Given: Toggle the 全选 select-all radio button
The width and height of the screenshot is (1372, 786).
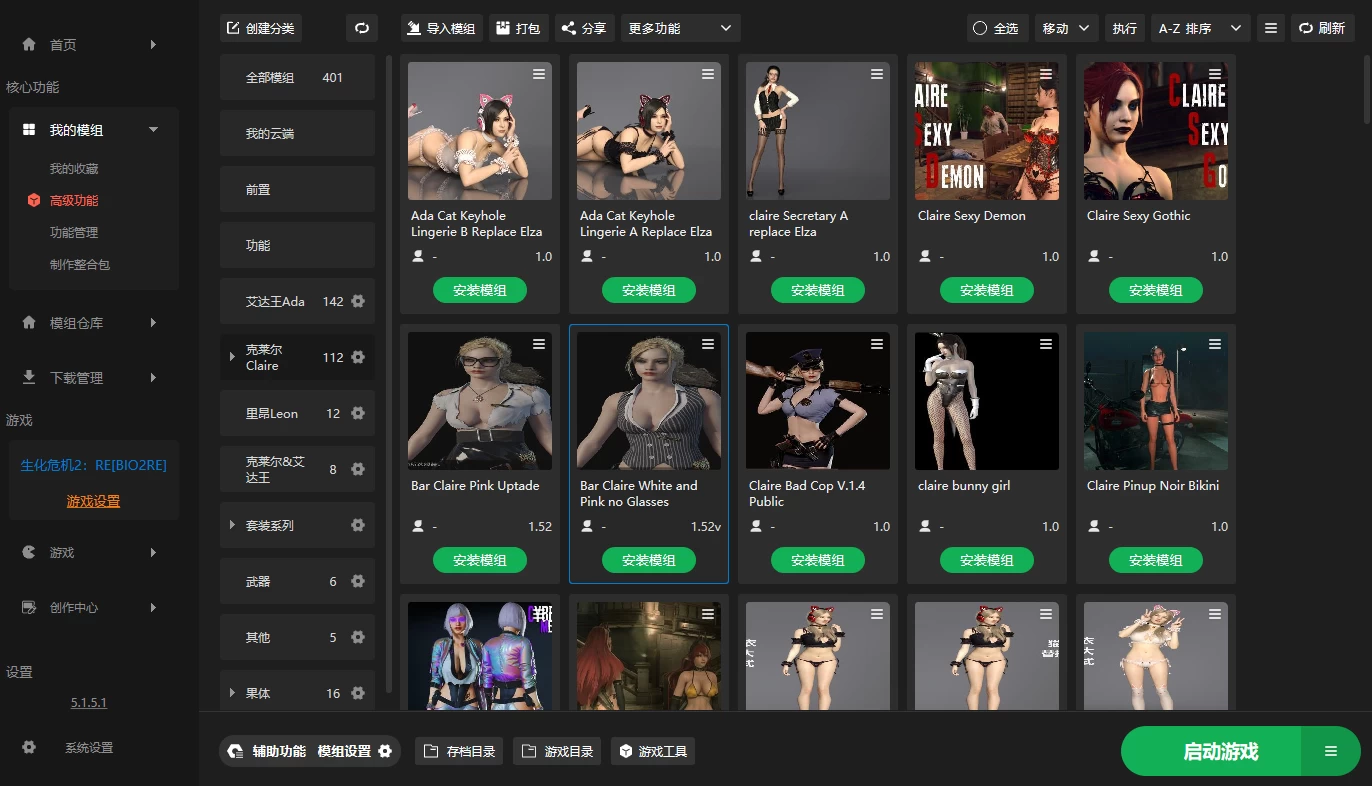Looking at the screenshot, I should click(x=980, y=28).
